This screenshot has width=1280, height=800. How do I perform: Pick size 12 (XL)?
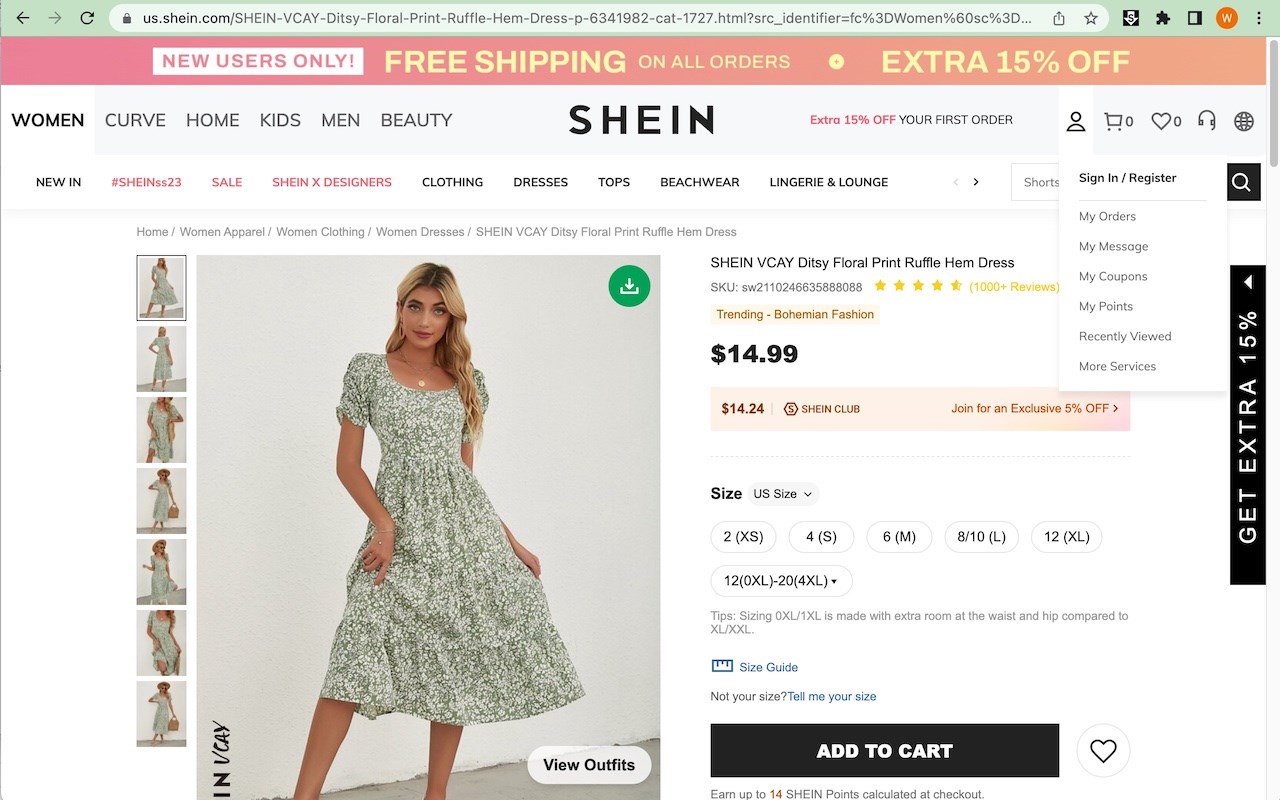click(x=1066, y=537)
